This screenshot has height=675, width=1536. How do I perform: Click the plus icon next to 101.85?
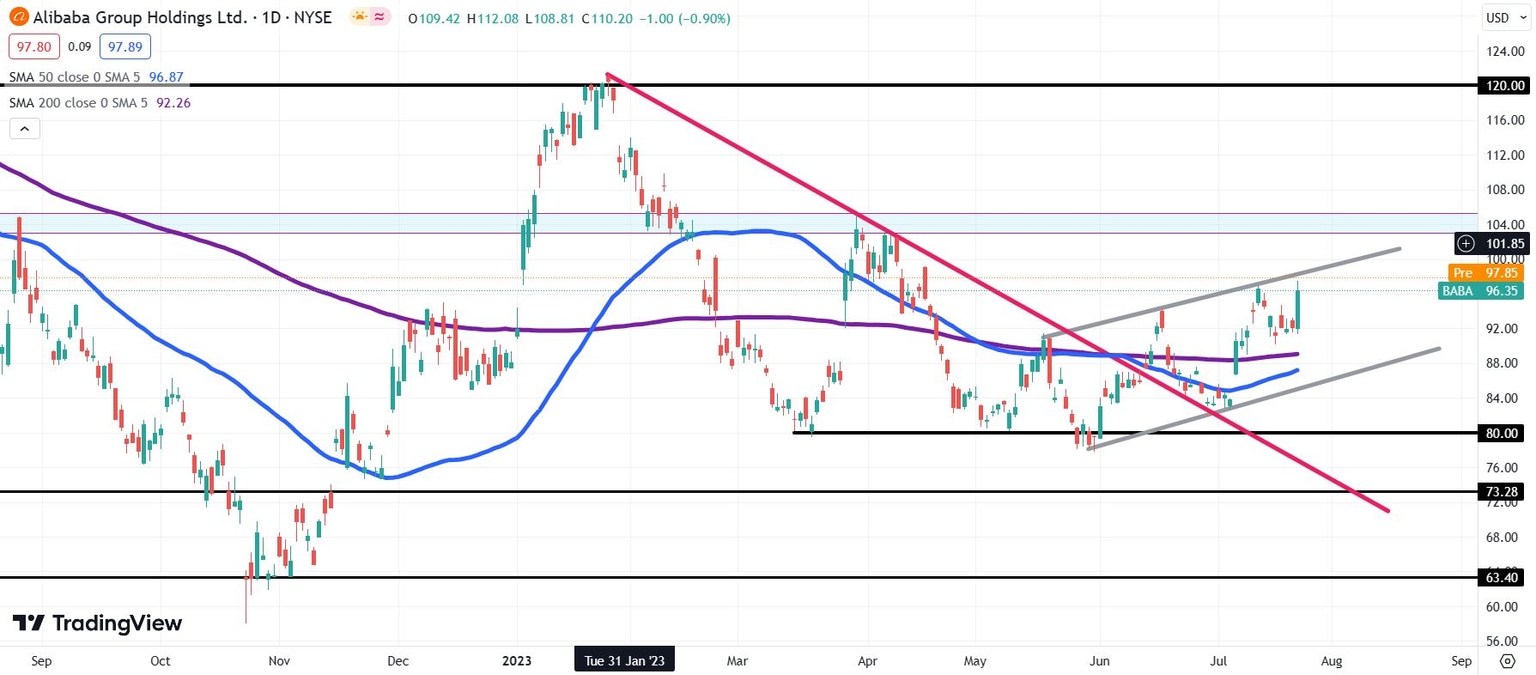1466,243
